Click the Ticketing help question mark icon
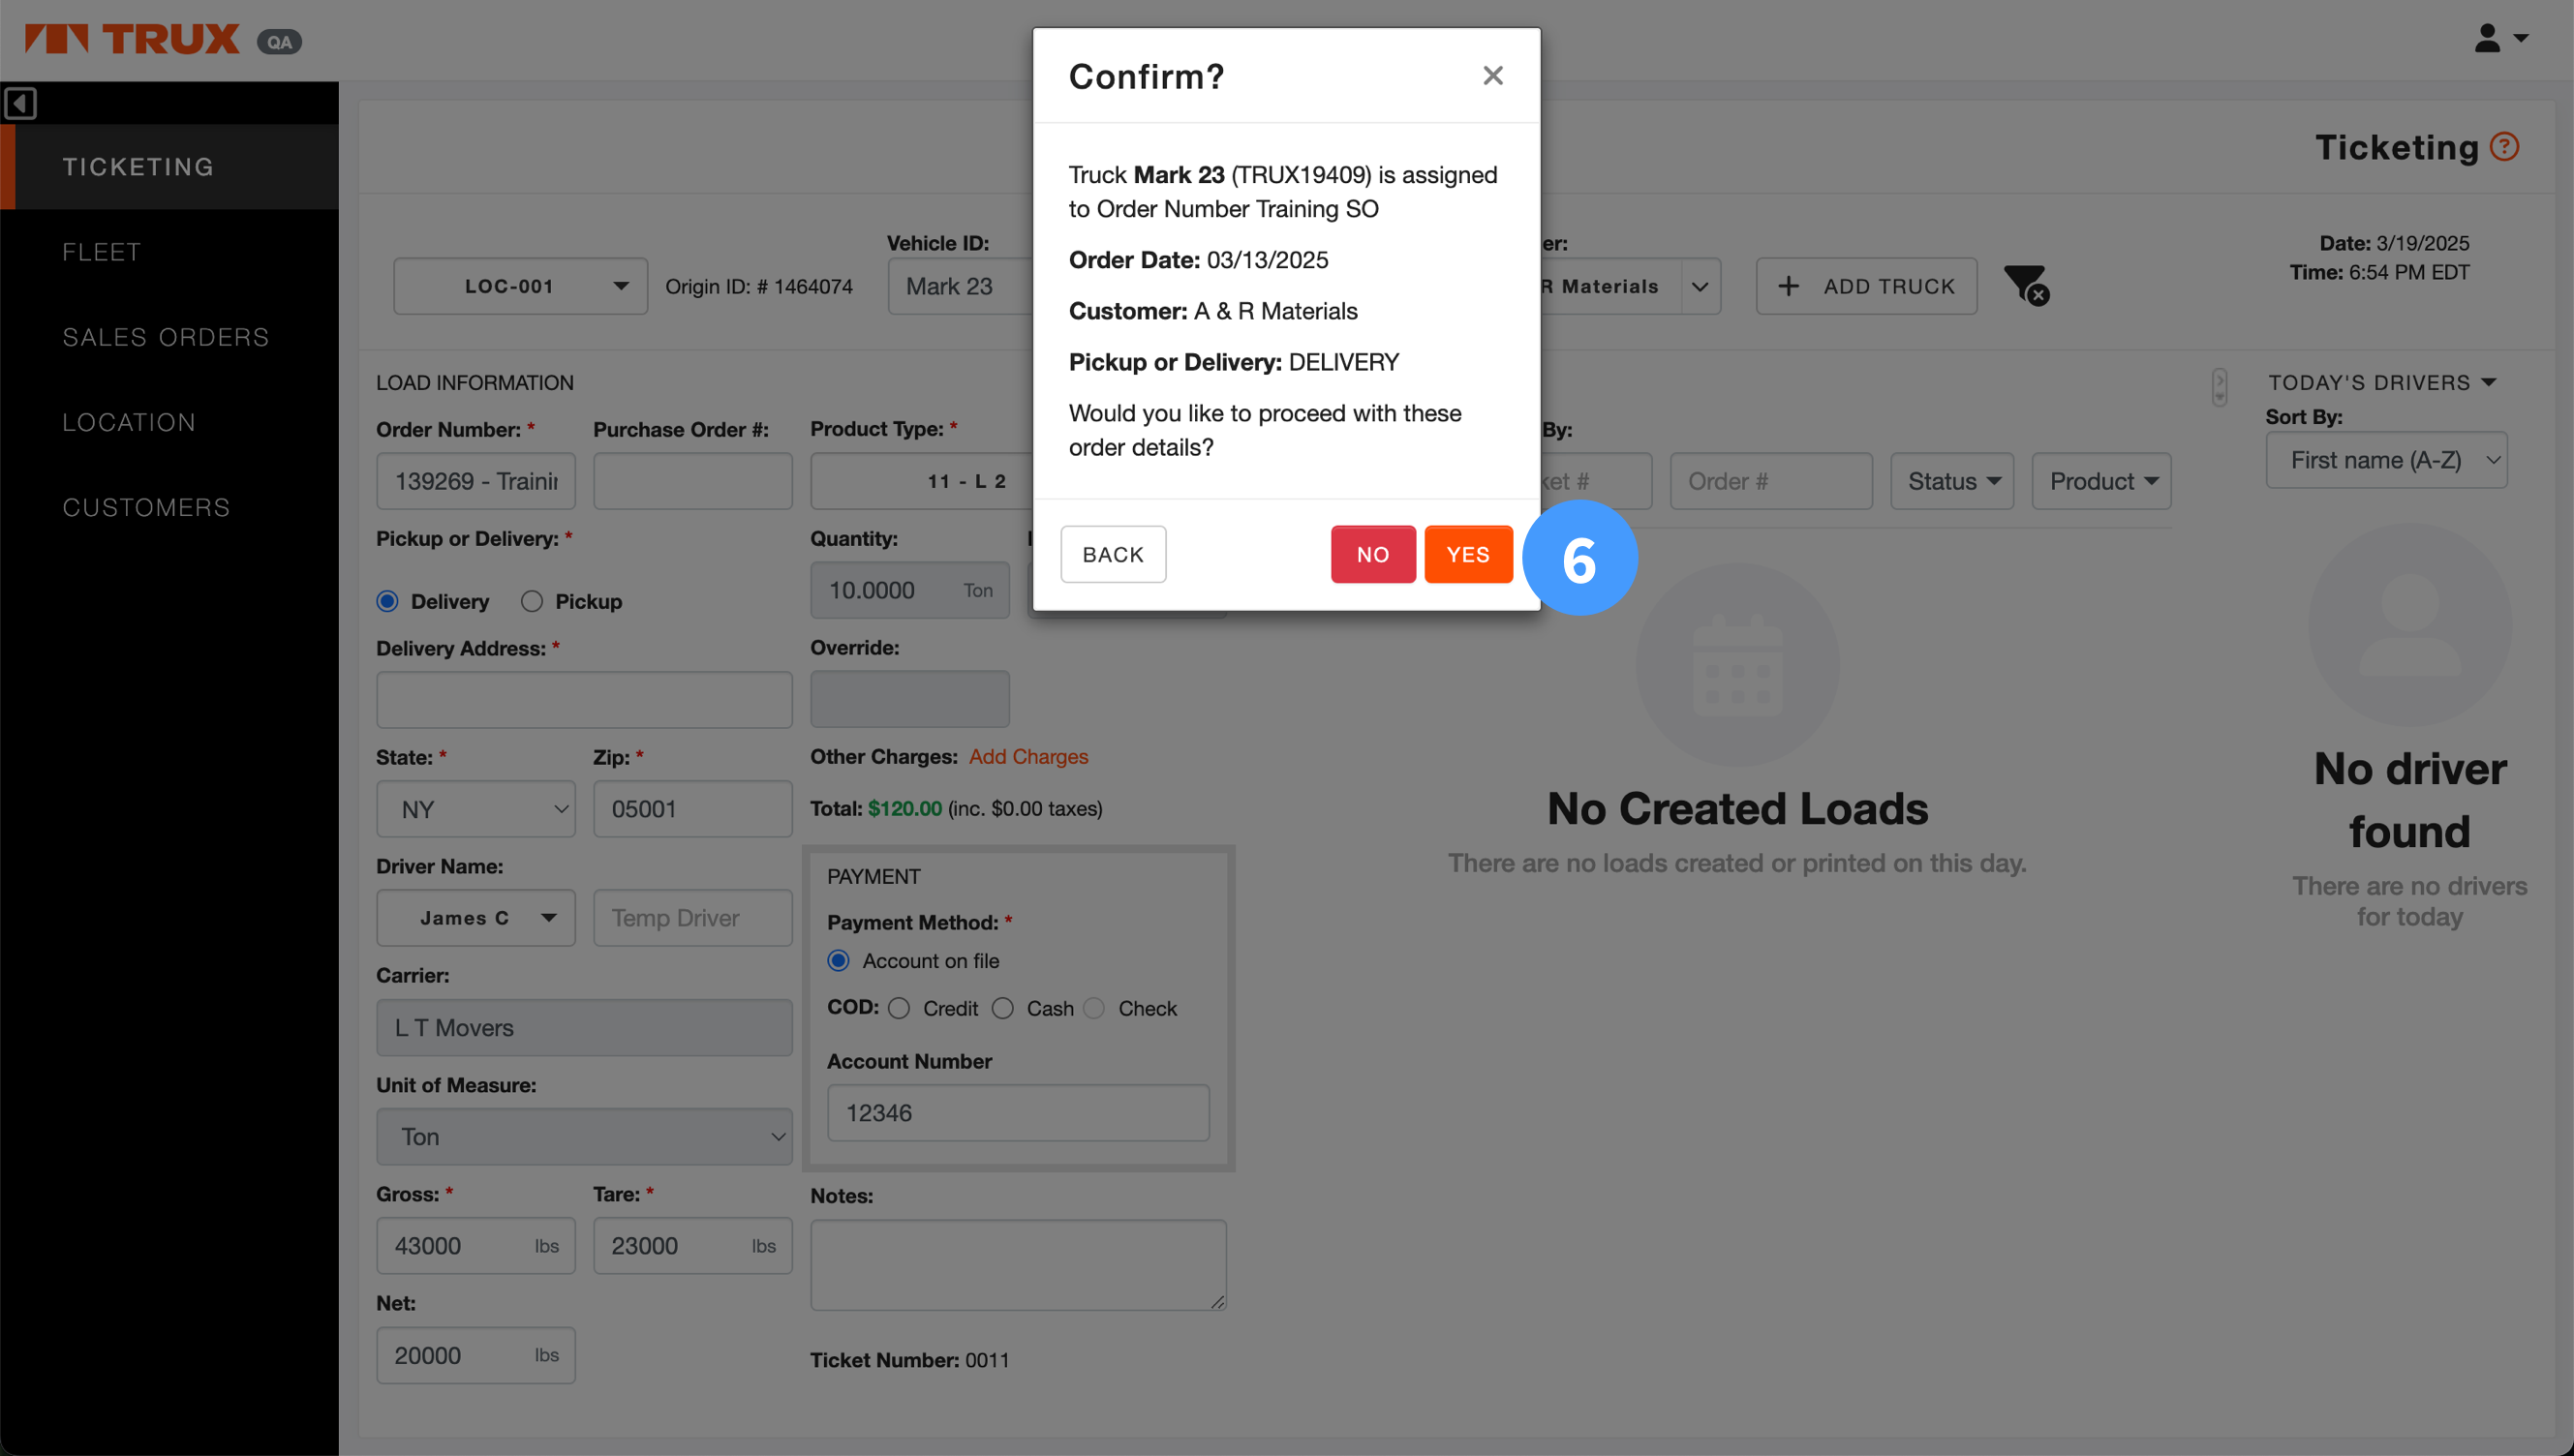This screenshot has height=1456, width=2574. 2504,147
